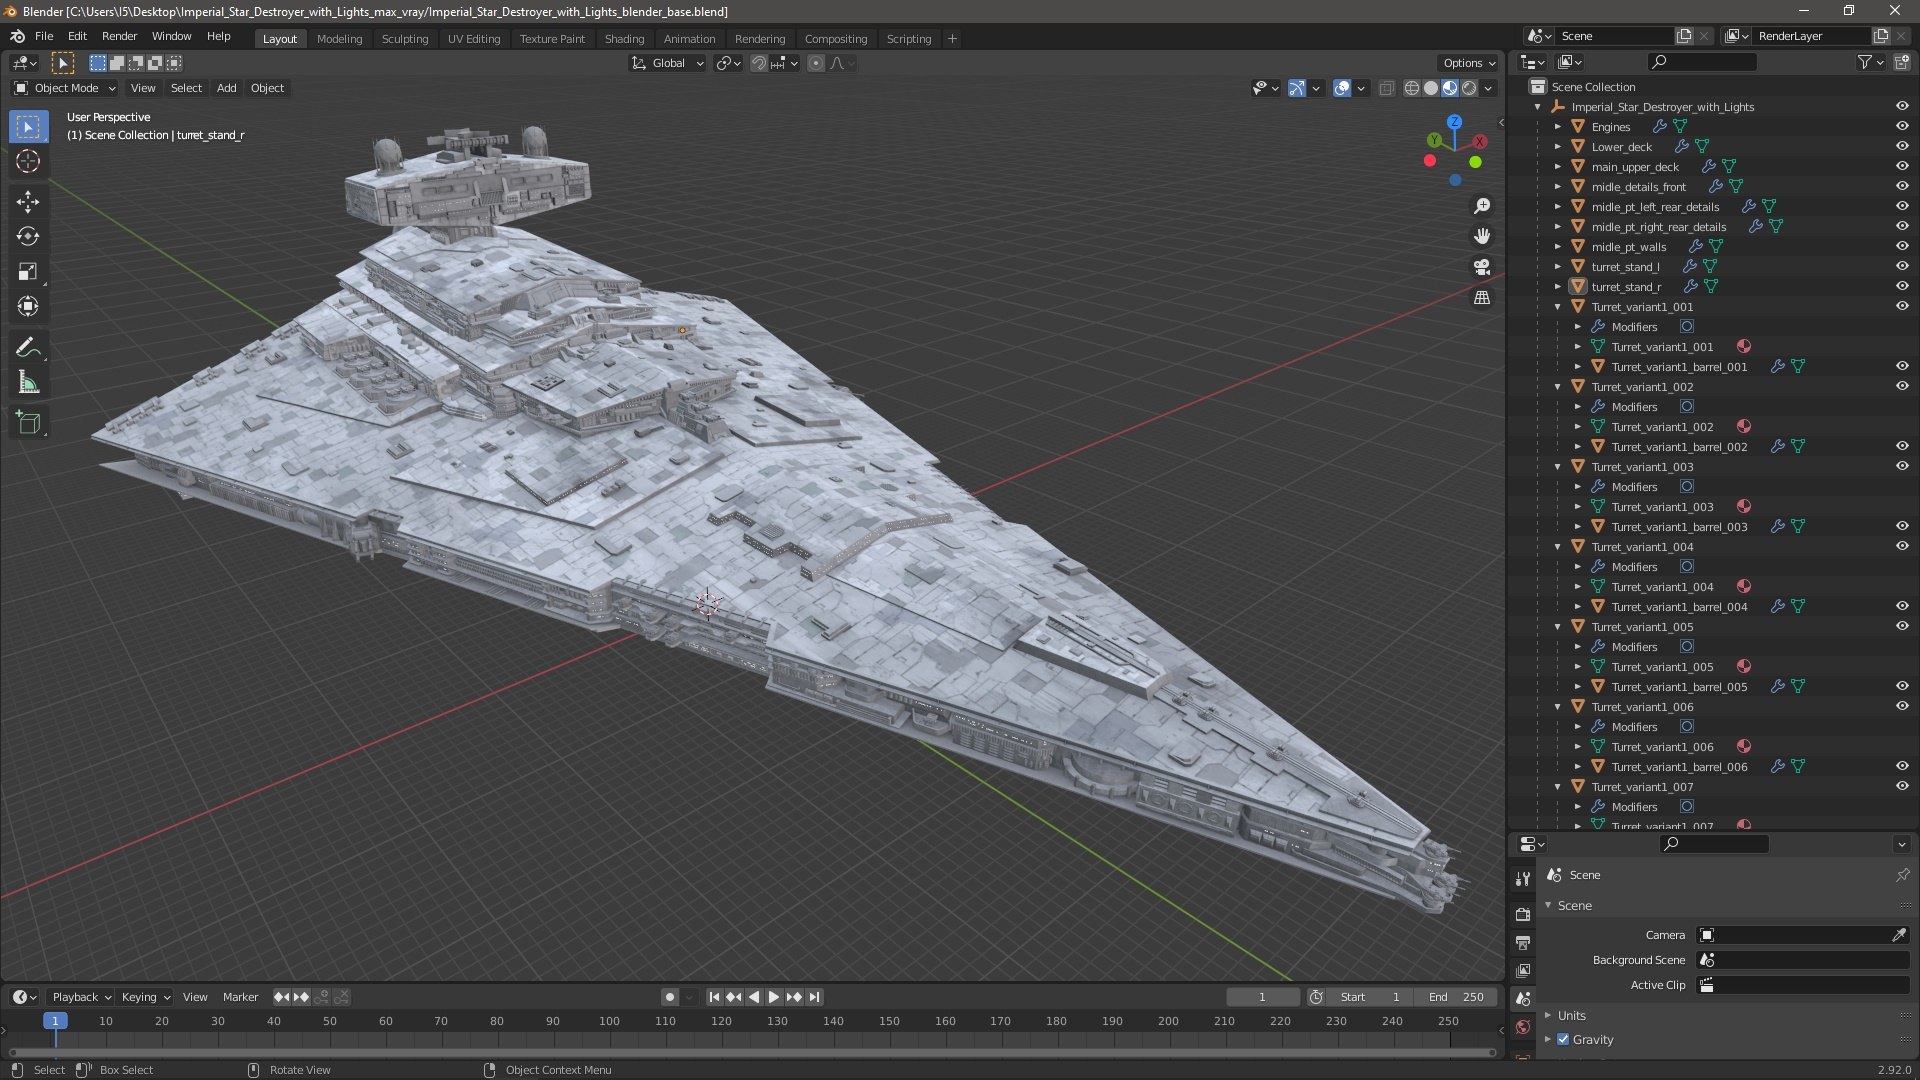Select the Measure tool
The height and width of the screenshot is (1080, 1920).
(28, 383)
